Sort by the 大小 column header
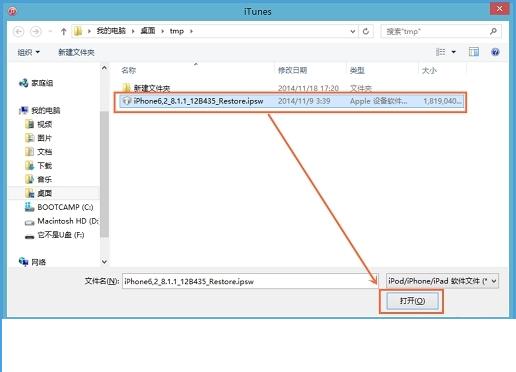Image resolution: width=516 pixels, height=372 pixels. (x=429, y=70)
